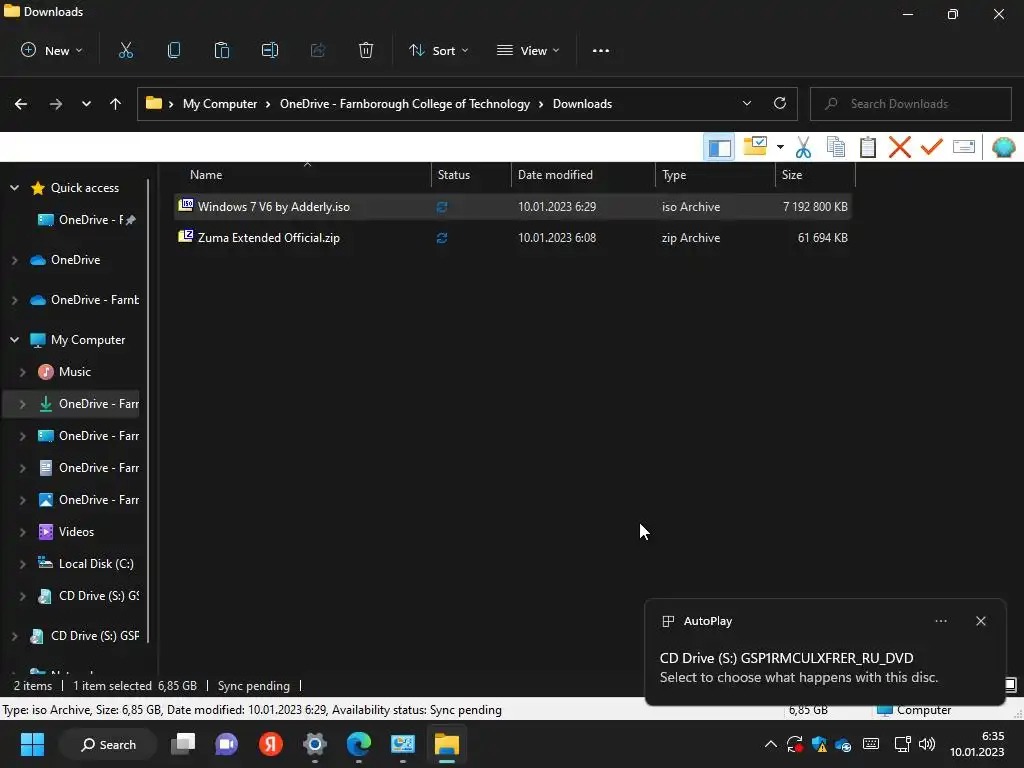Click the AutoPlay CD Drive notification message
The width and height of the screenshot is (1024, 768).
coord(799,667)
